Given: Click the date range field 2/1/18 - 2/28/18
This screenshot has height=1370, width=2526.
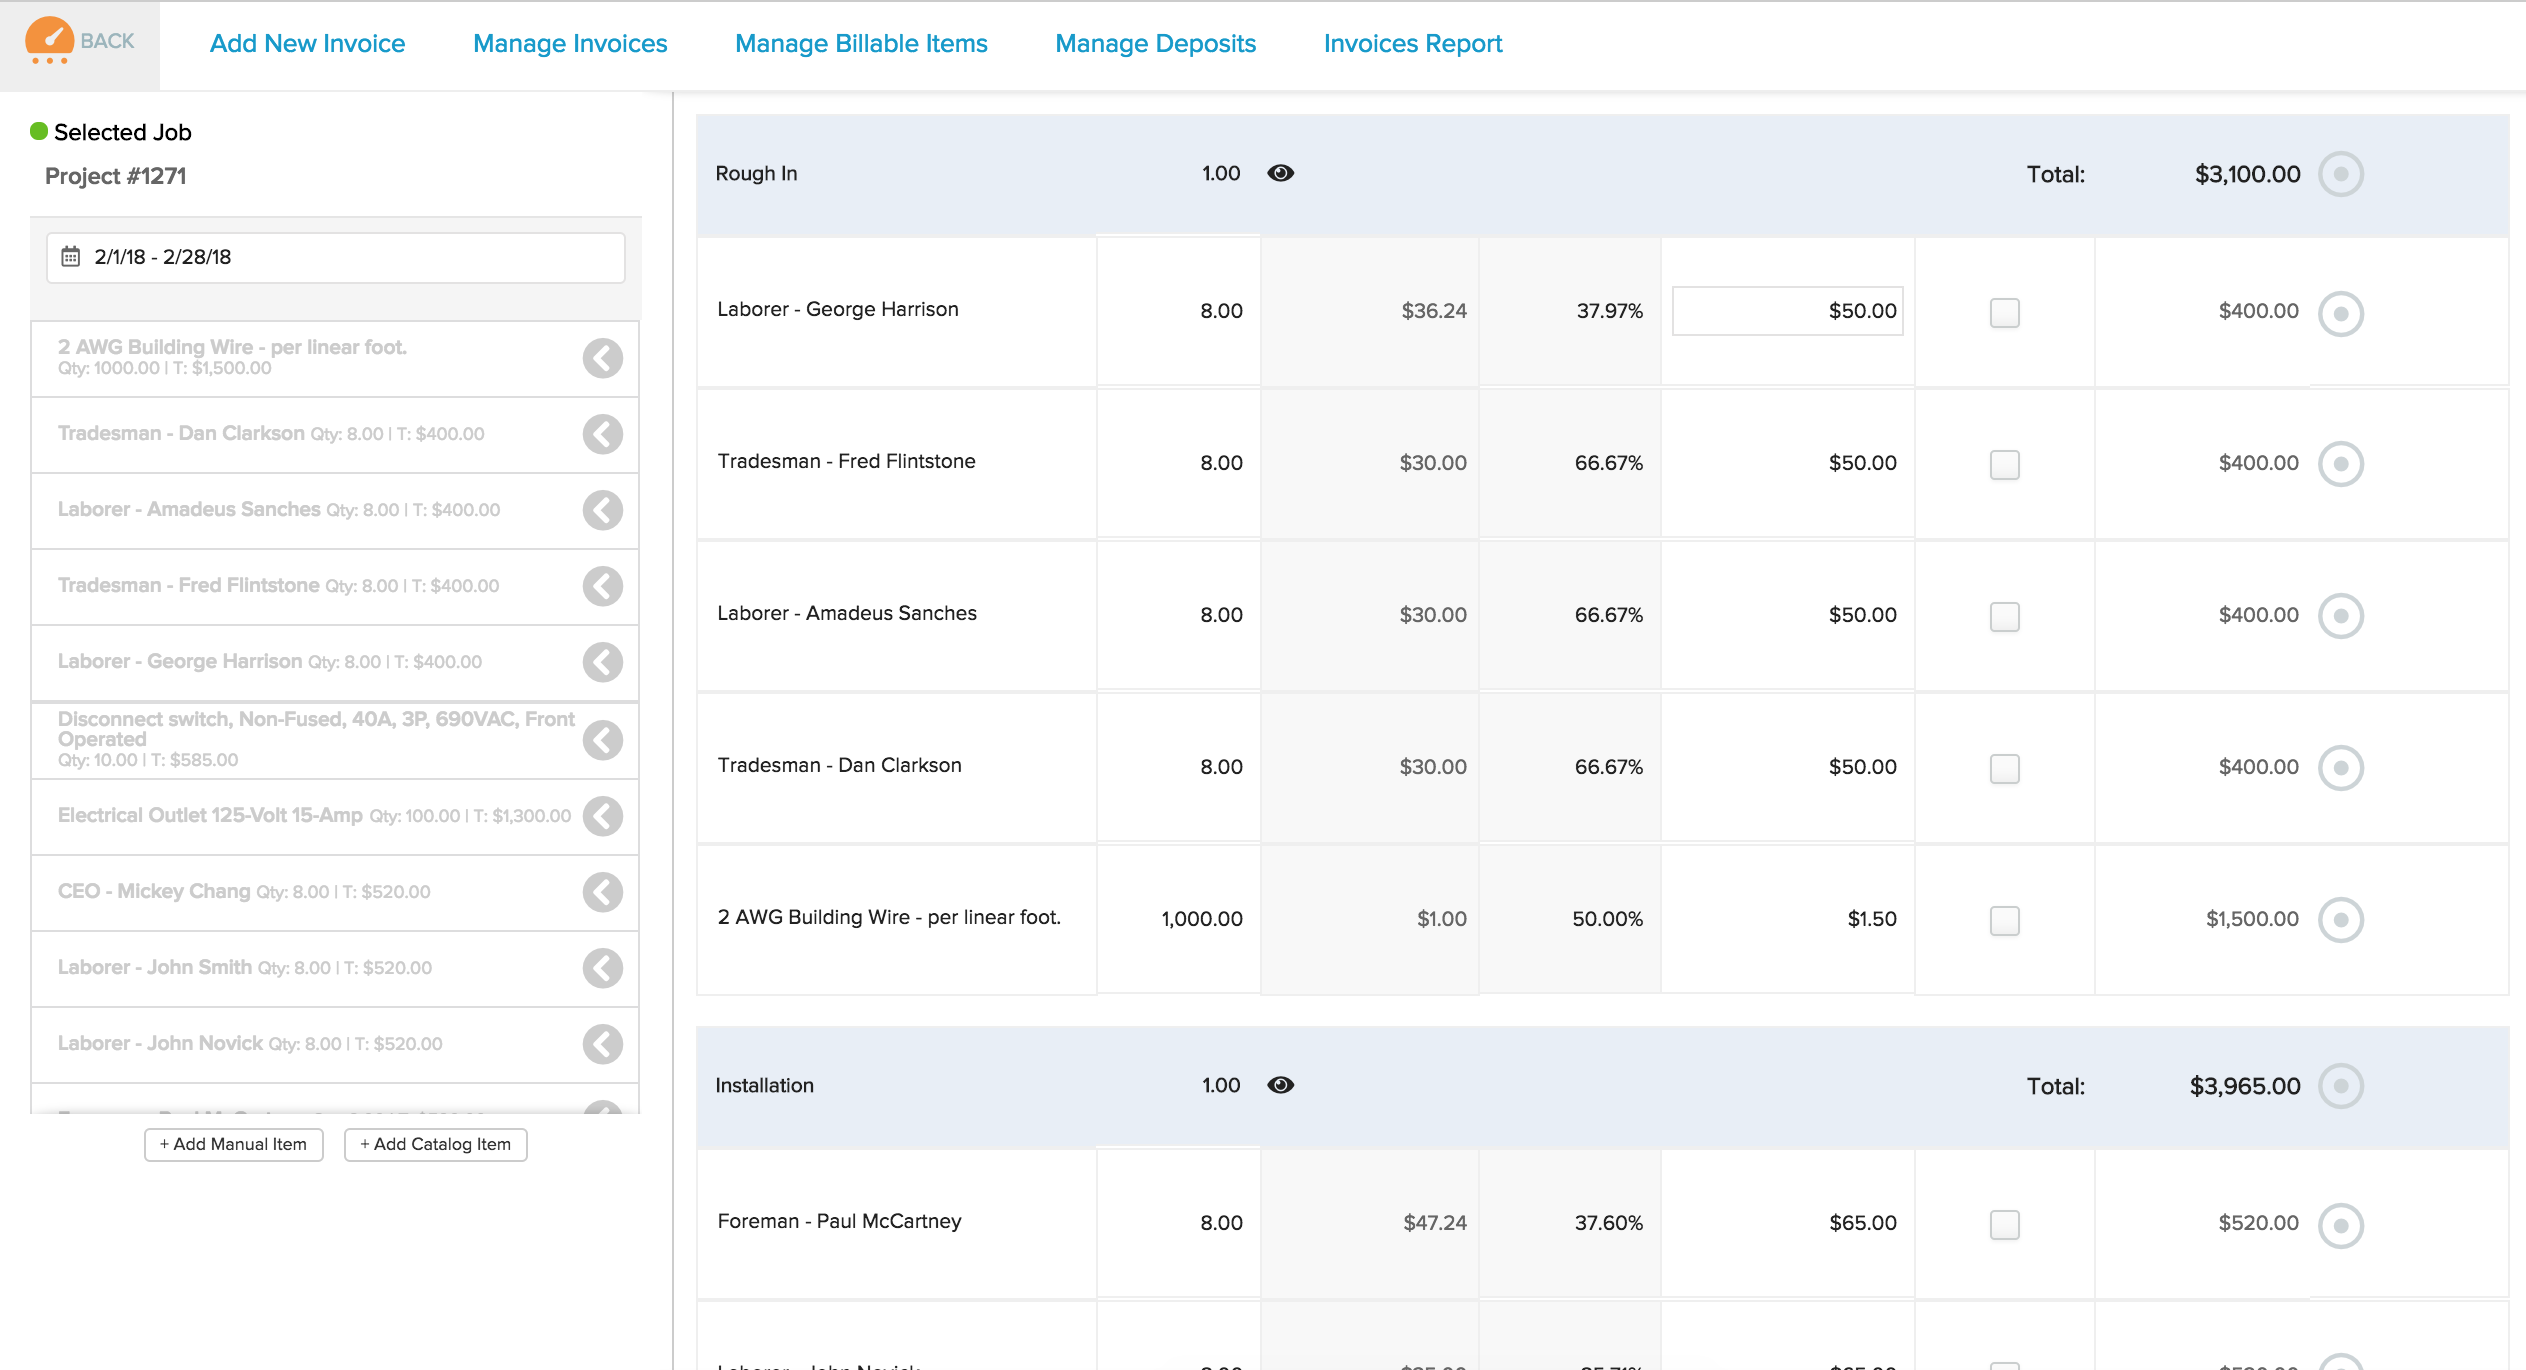Looking at the screenshot, I should click(x=336, y=257).
